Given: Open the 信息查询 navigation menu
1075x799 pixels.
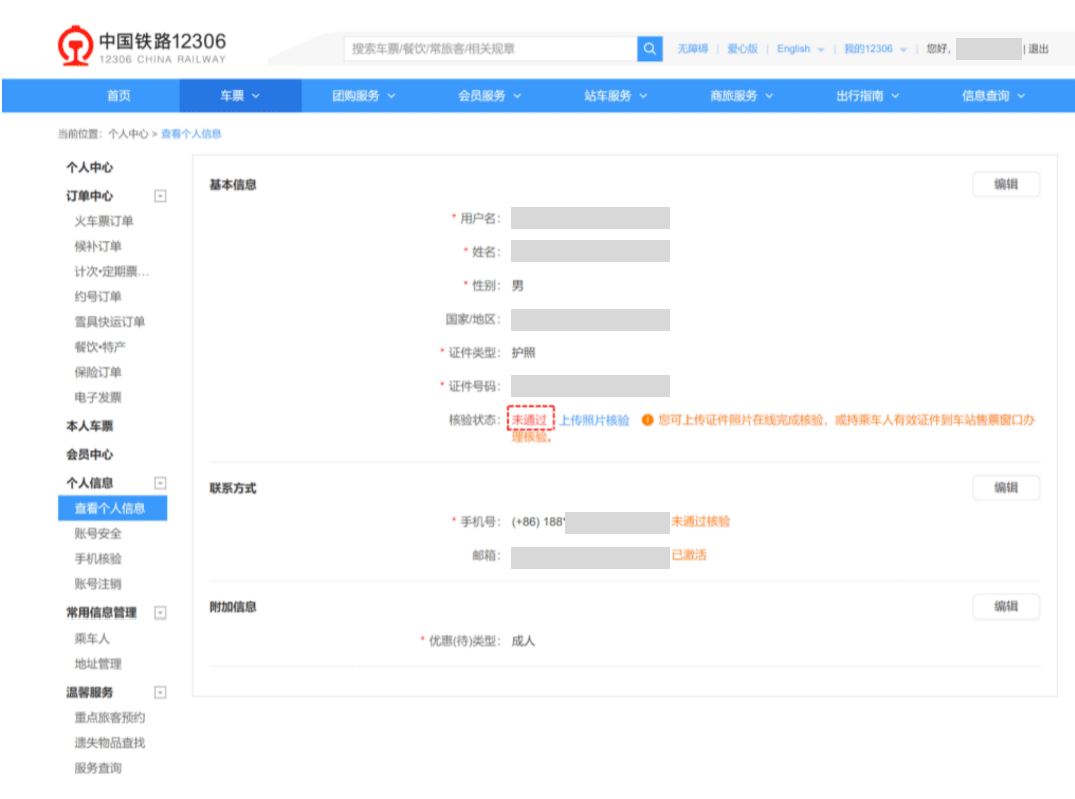Looking at the screenshot, I should pos(993,96).
